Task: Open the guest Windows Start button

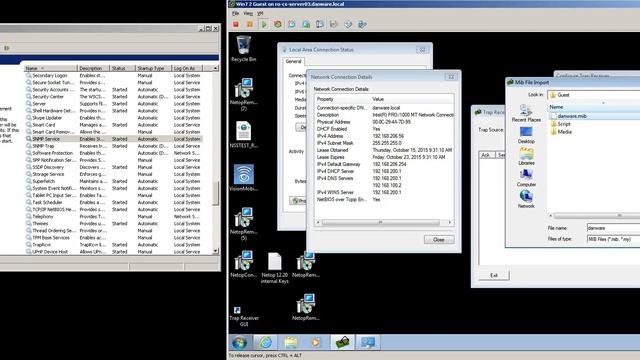Action: pos(240,342)
